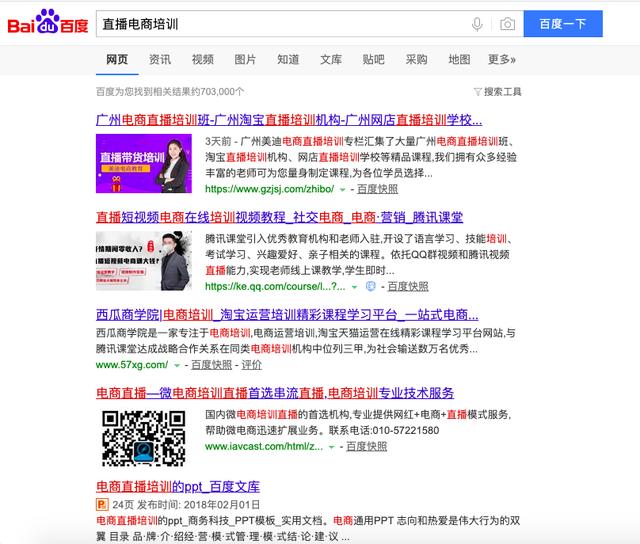Expand dropdown arrow after ke.qq.com URL
Image resolution: width=640 pixels, height=544 pixels.
(354, 287)
